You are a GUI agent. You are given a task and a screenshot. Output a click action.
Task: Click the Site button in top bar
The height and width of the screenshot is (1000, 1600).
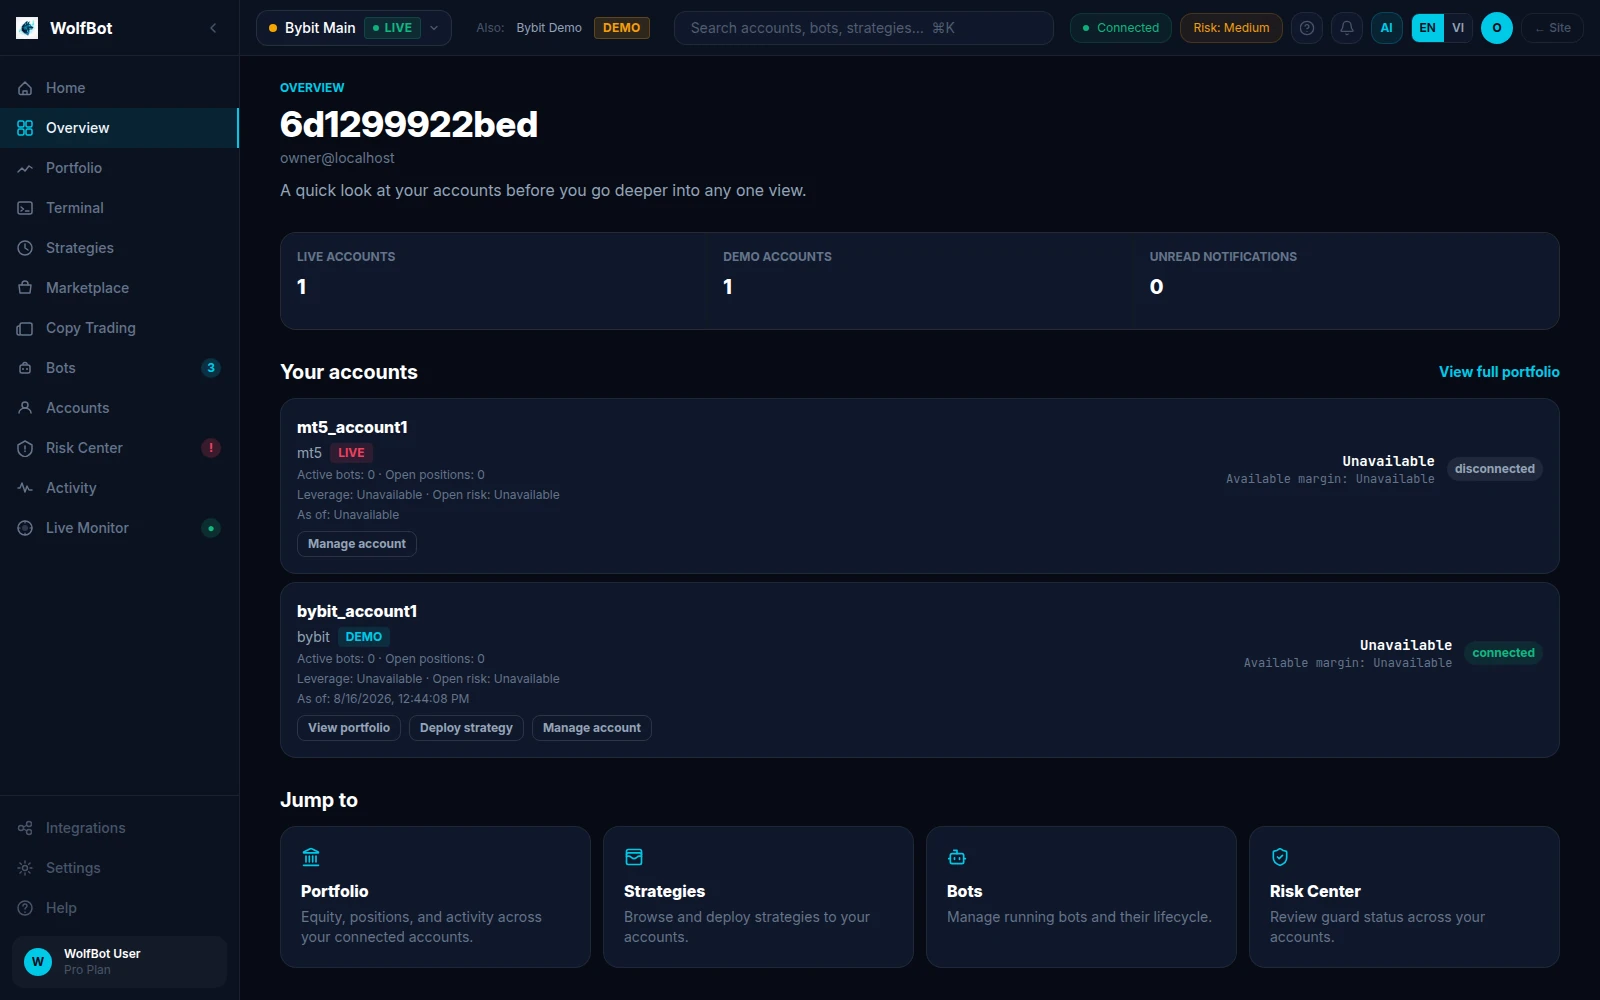(x=1553, y=28)
